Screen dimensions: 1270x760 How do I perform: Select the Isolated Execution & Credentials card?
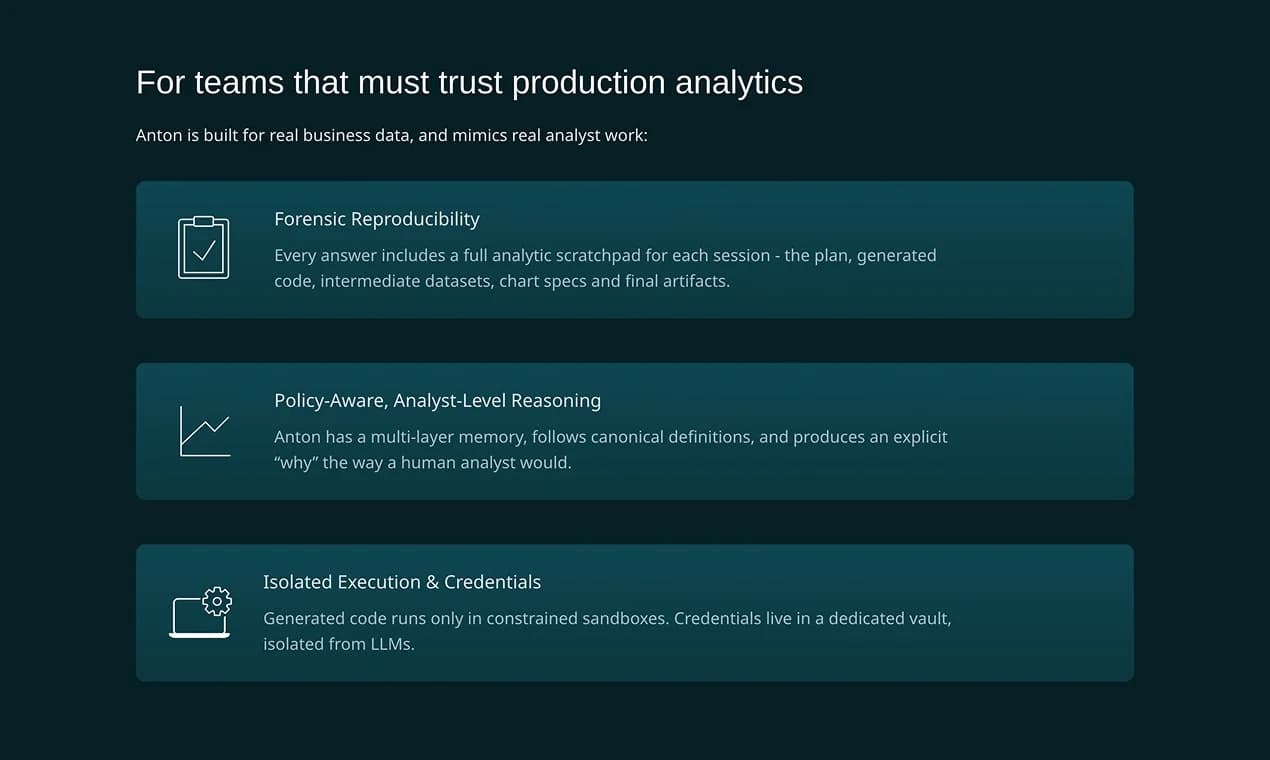[635, 612]
